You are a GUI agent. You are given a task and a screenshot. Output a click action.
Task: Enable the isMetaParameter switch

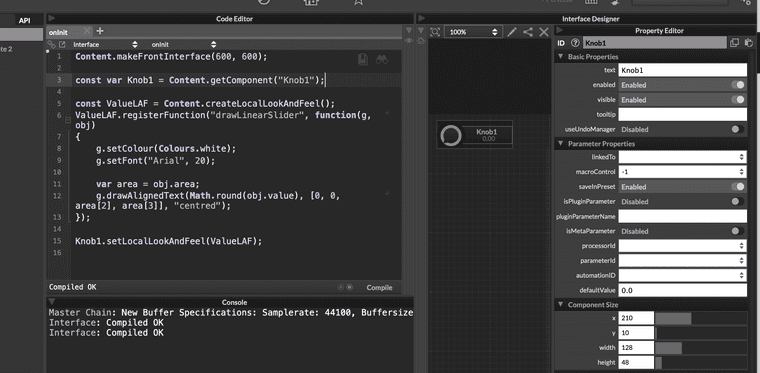tap(738, 231)
